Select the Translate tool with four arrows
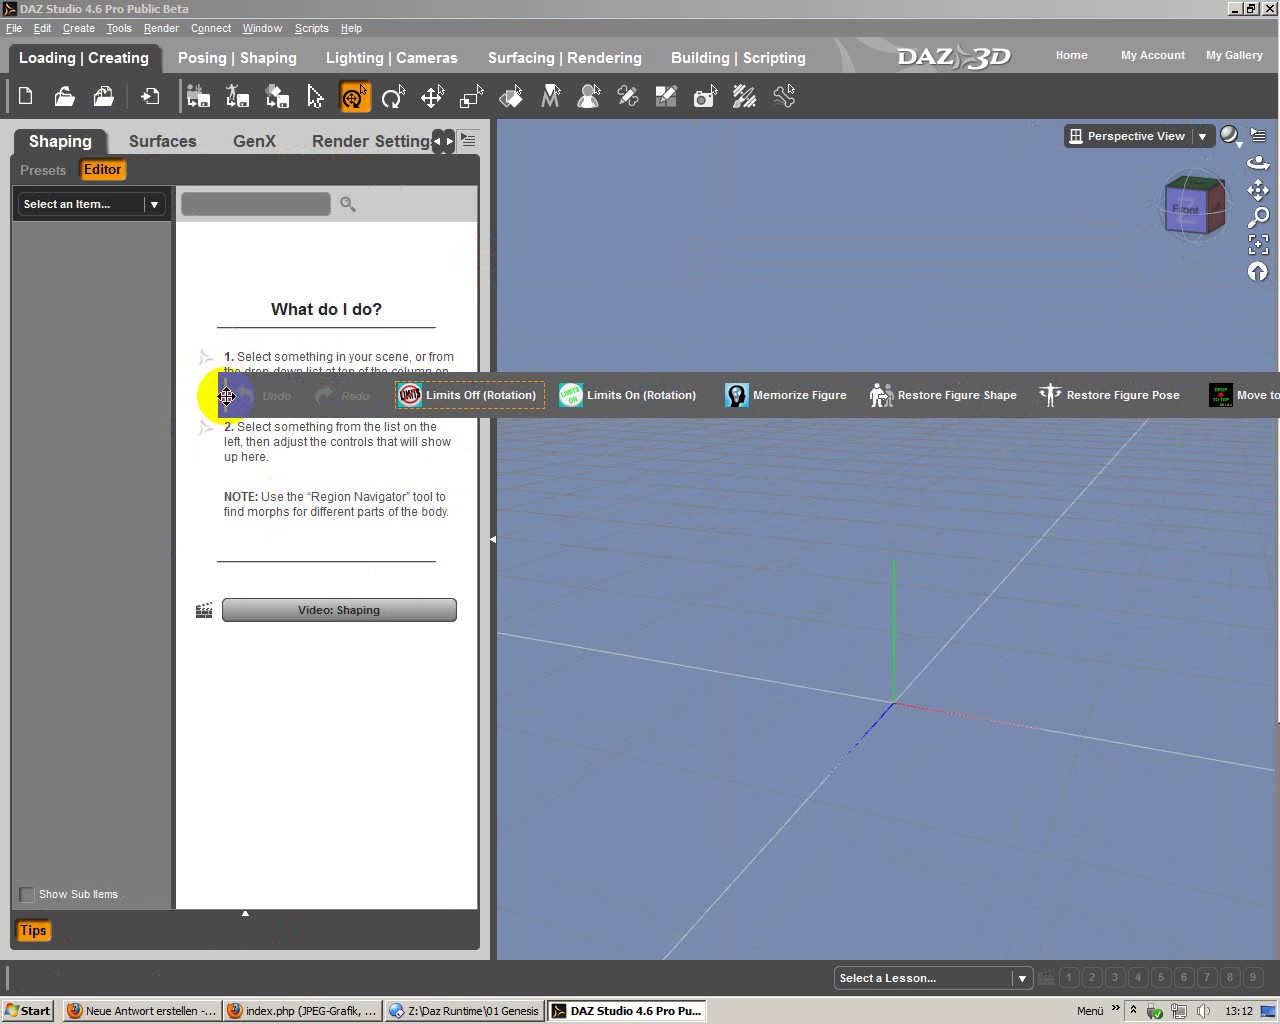The image size is (1280, 1024). pyautogui.click(x=432, y=97)
